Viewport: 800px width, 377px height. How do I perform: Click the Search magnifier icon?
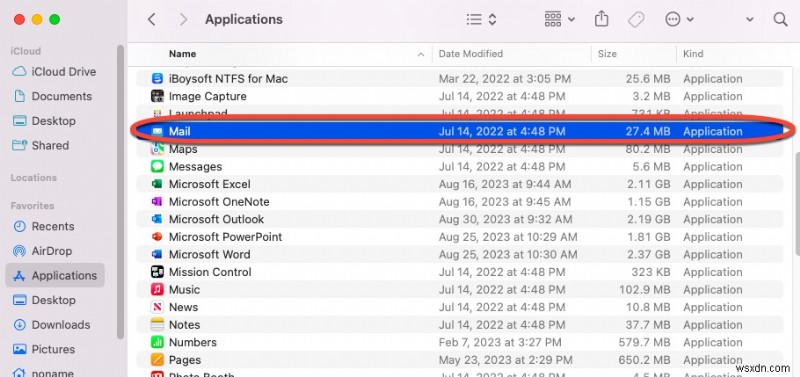point(780,19)
